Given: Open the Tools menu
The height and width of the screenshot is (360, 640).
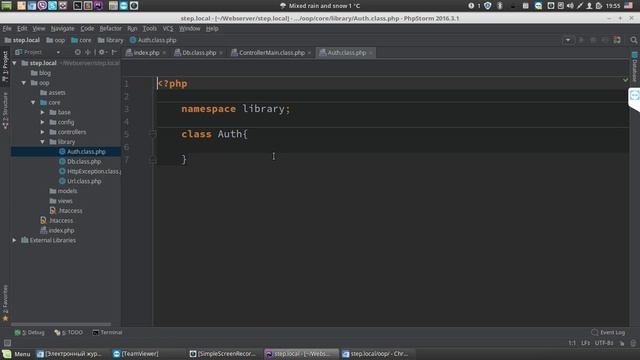Looking at the screenshot, I should click(149, 29).
